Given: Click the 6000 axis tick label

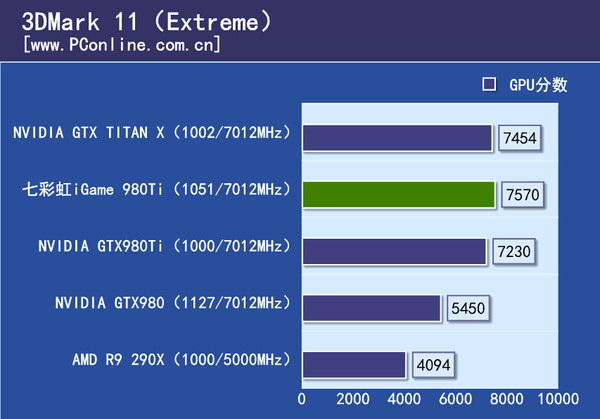Looking at the screenshot, I should tap(455, 399).
